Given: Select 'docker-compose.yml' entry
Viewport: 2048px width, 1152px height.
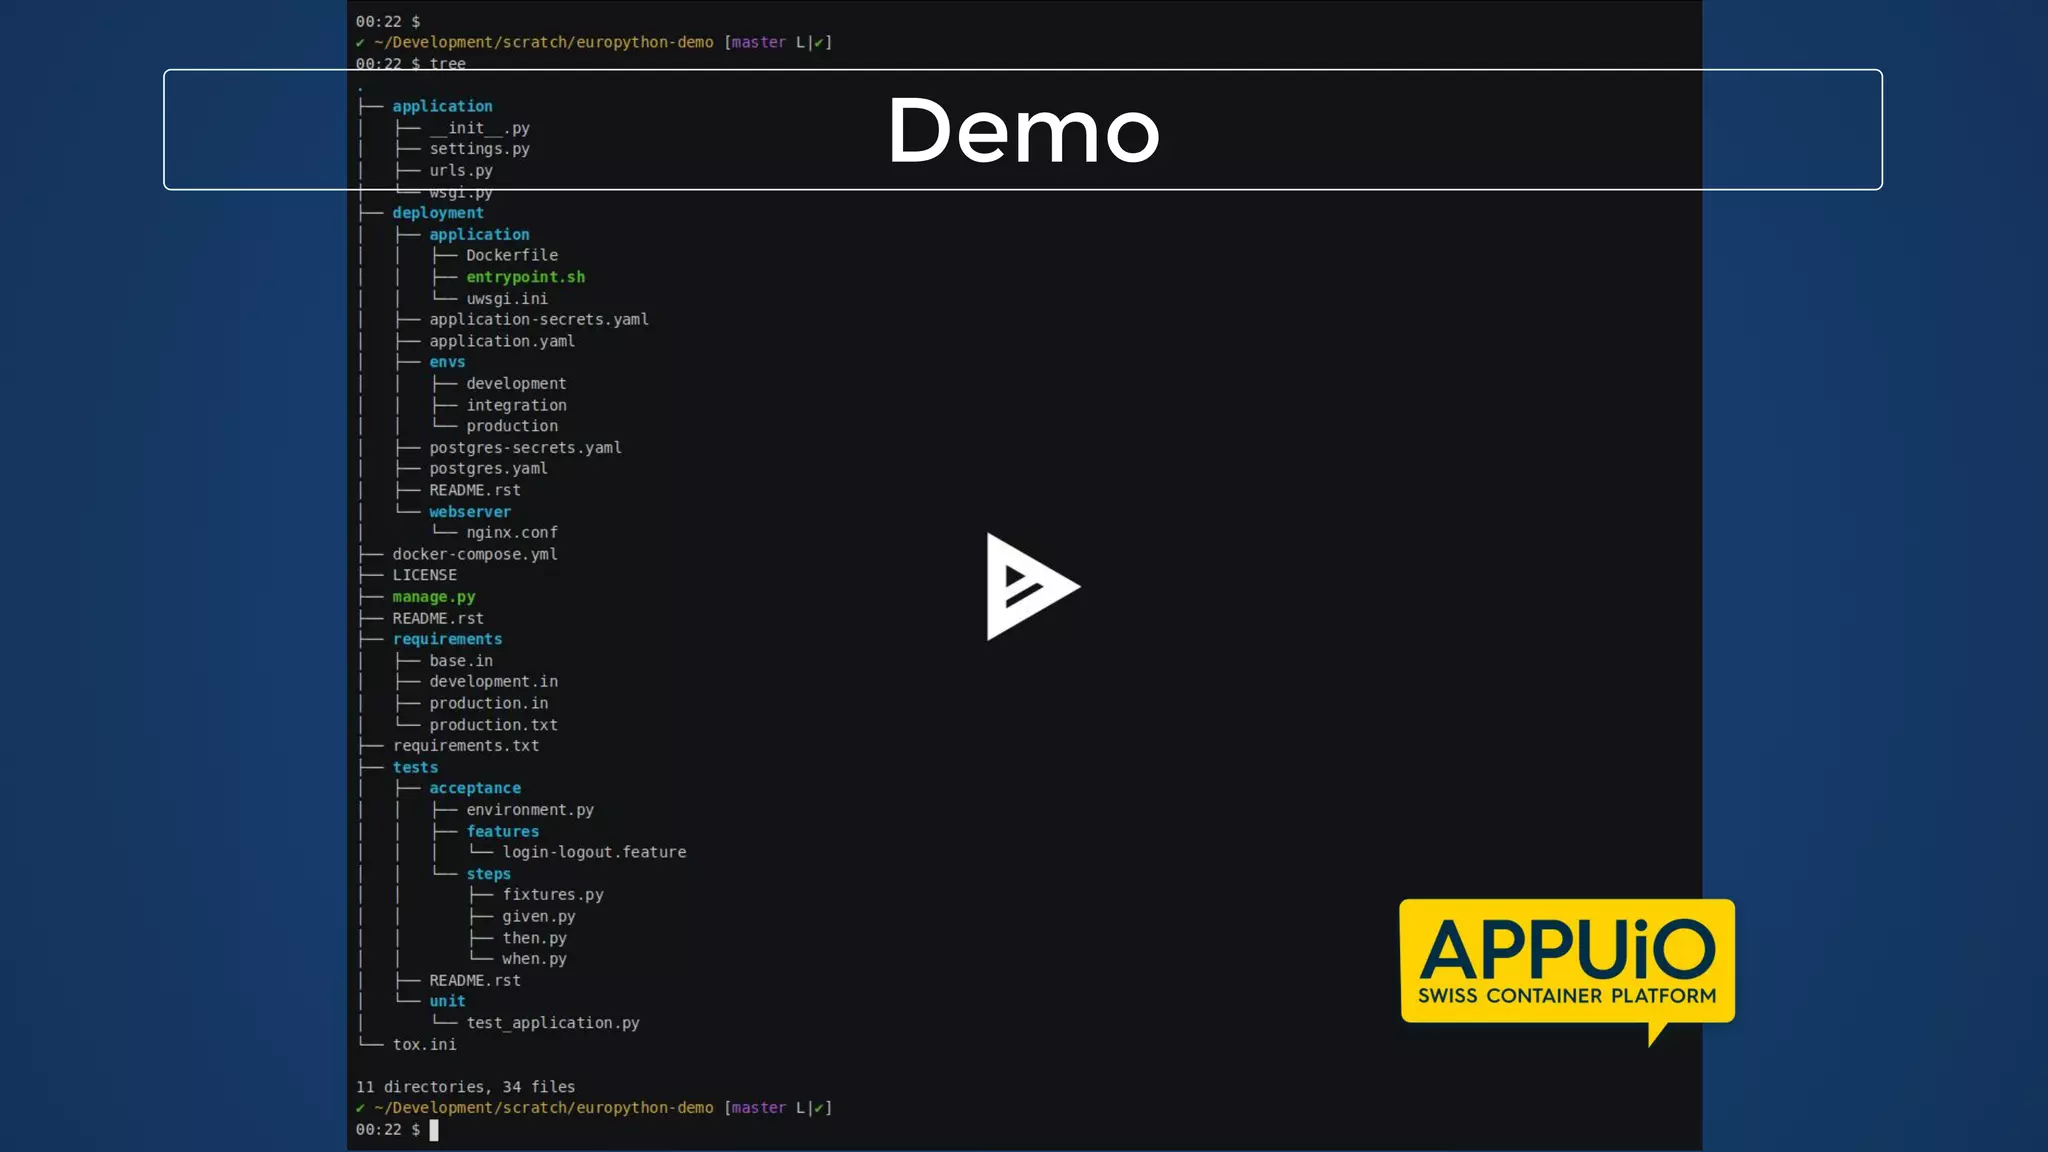Looking at the screenshot, I should click(475, 554).
